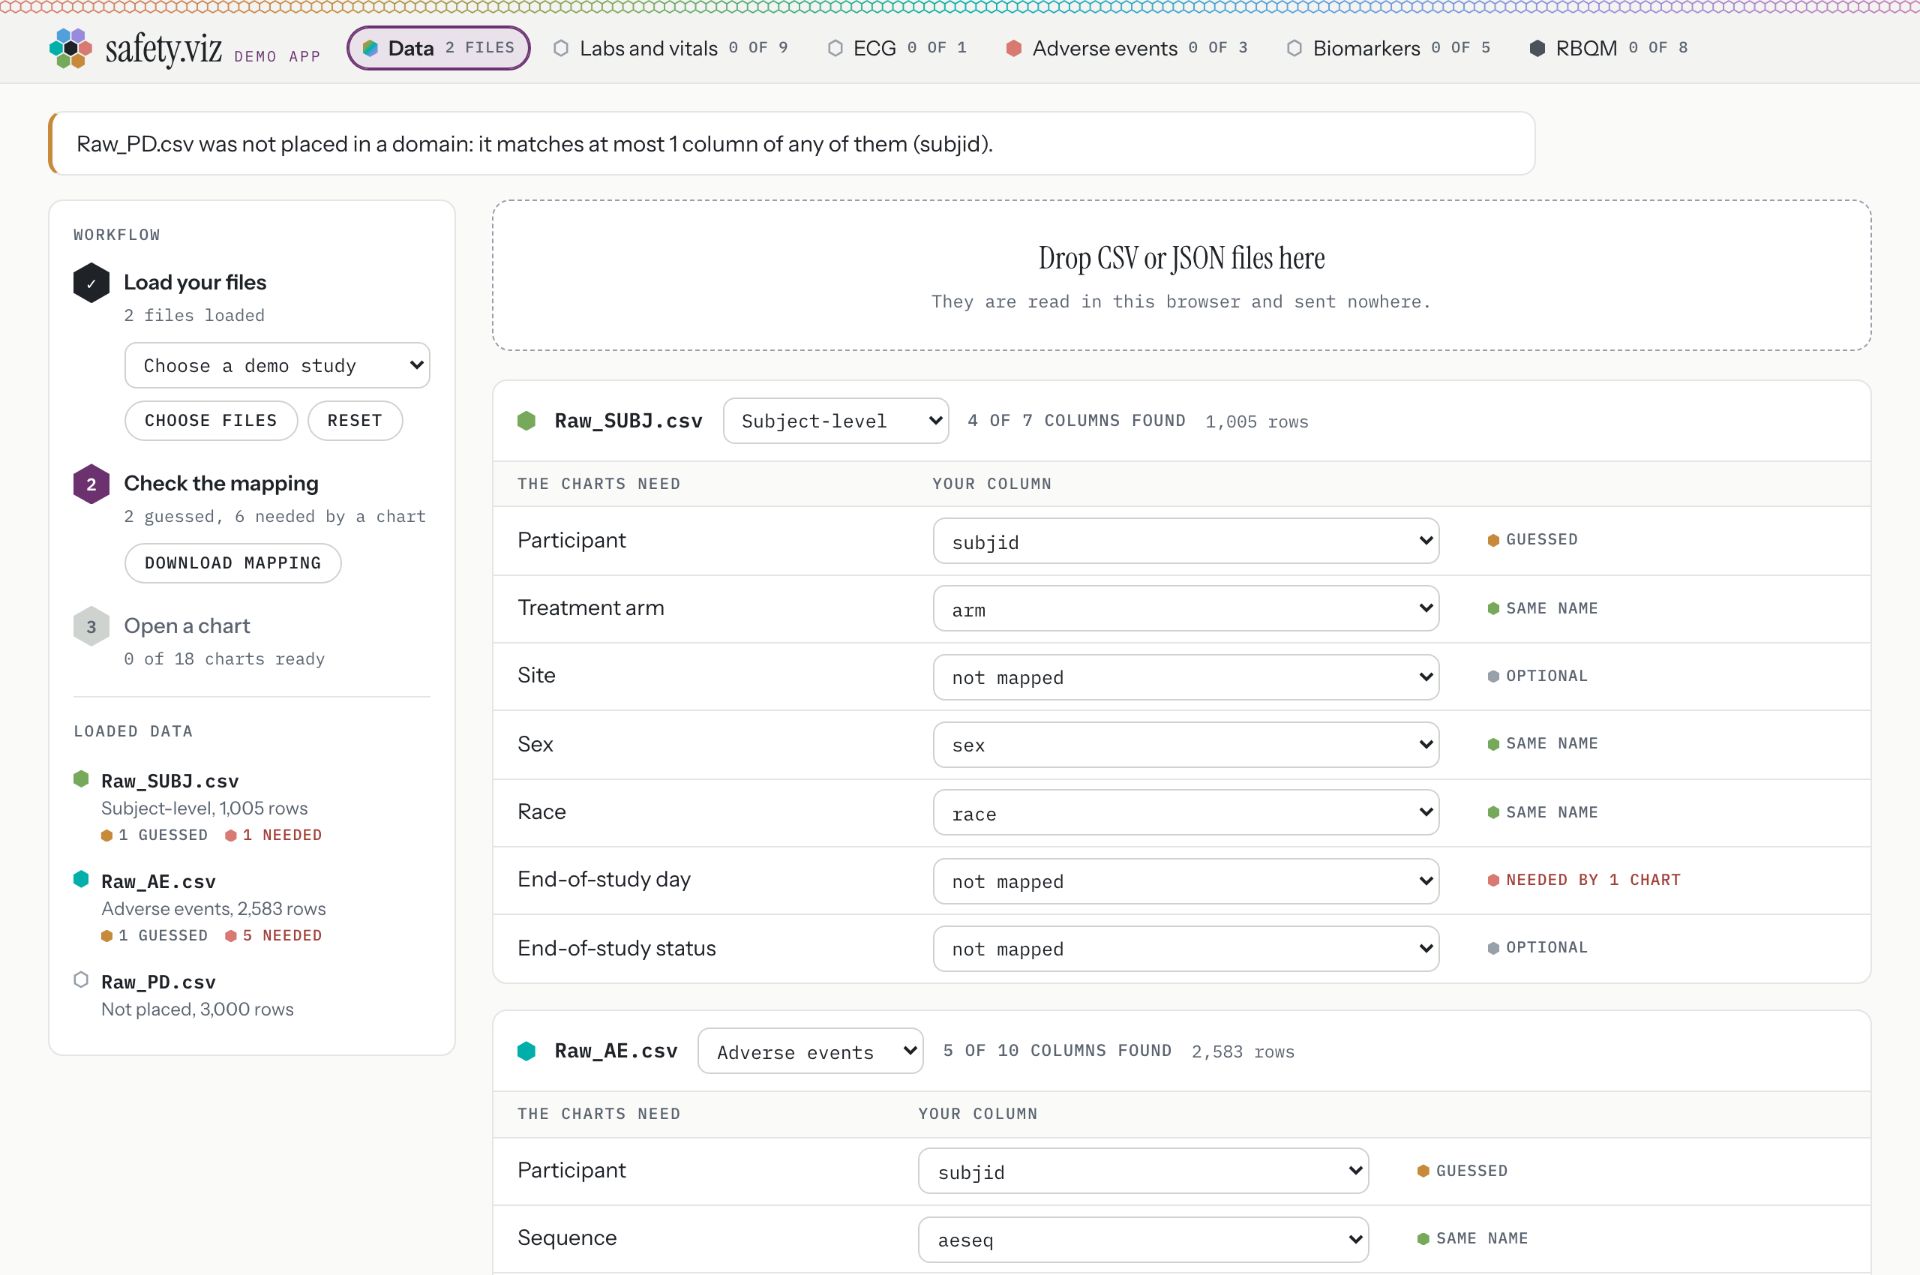Open the Sequence aeseq column dropdown
Viewport: 1920px width, 1275px height.
pyautogui.click(x=1143, y=1240)
